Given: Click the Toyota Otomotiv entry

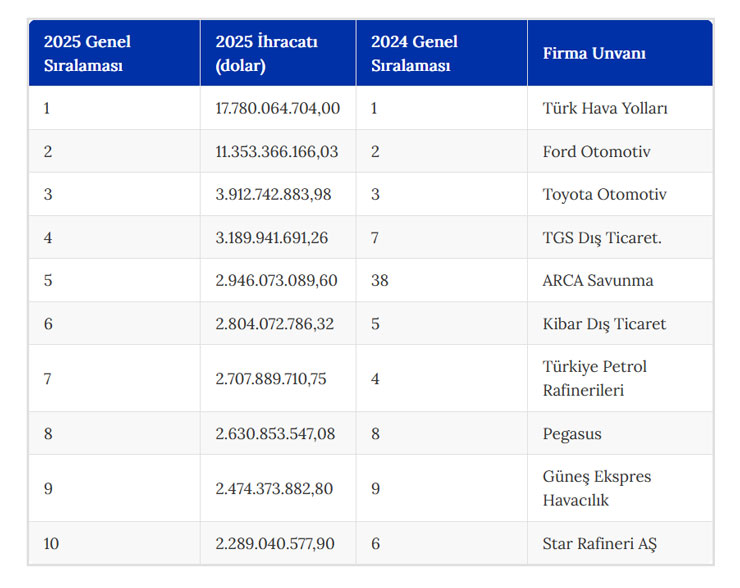Looking at the screenshot, I should click(x=605, y=194).
